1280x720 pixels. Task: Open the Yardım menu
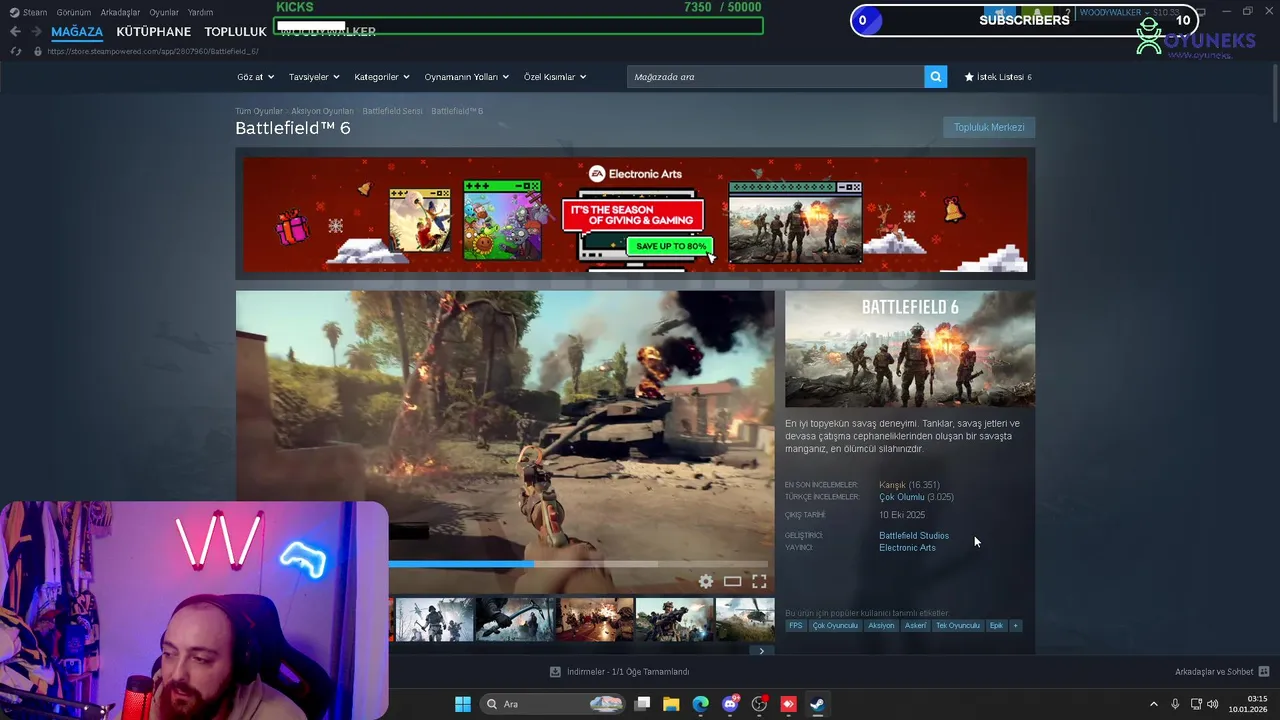click(200, 12)
